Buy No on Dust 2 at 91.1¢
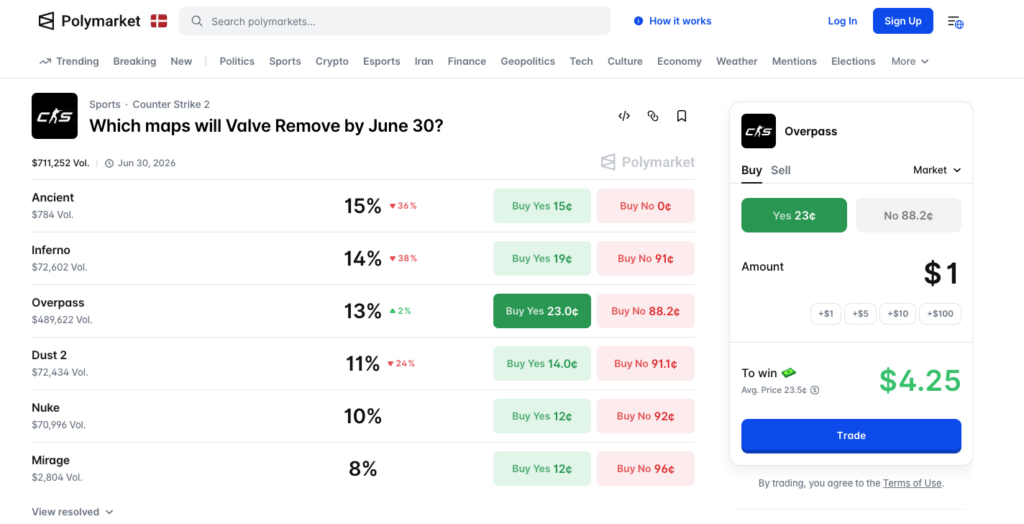 pyautogui.click(x=646, y=363)
